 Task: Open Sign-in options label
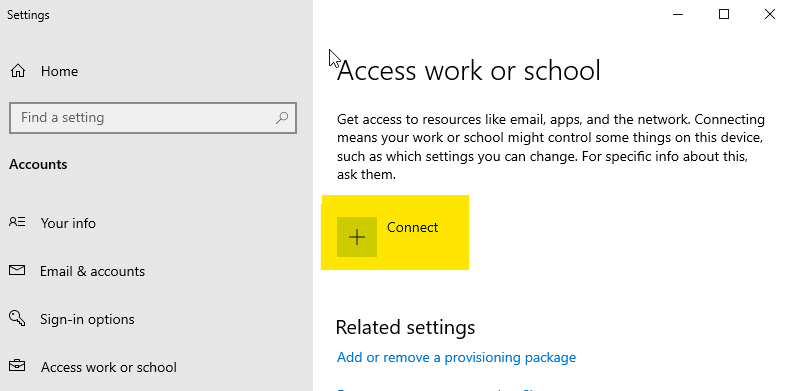[x=87, y=319]
